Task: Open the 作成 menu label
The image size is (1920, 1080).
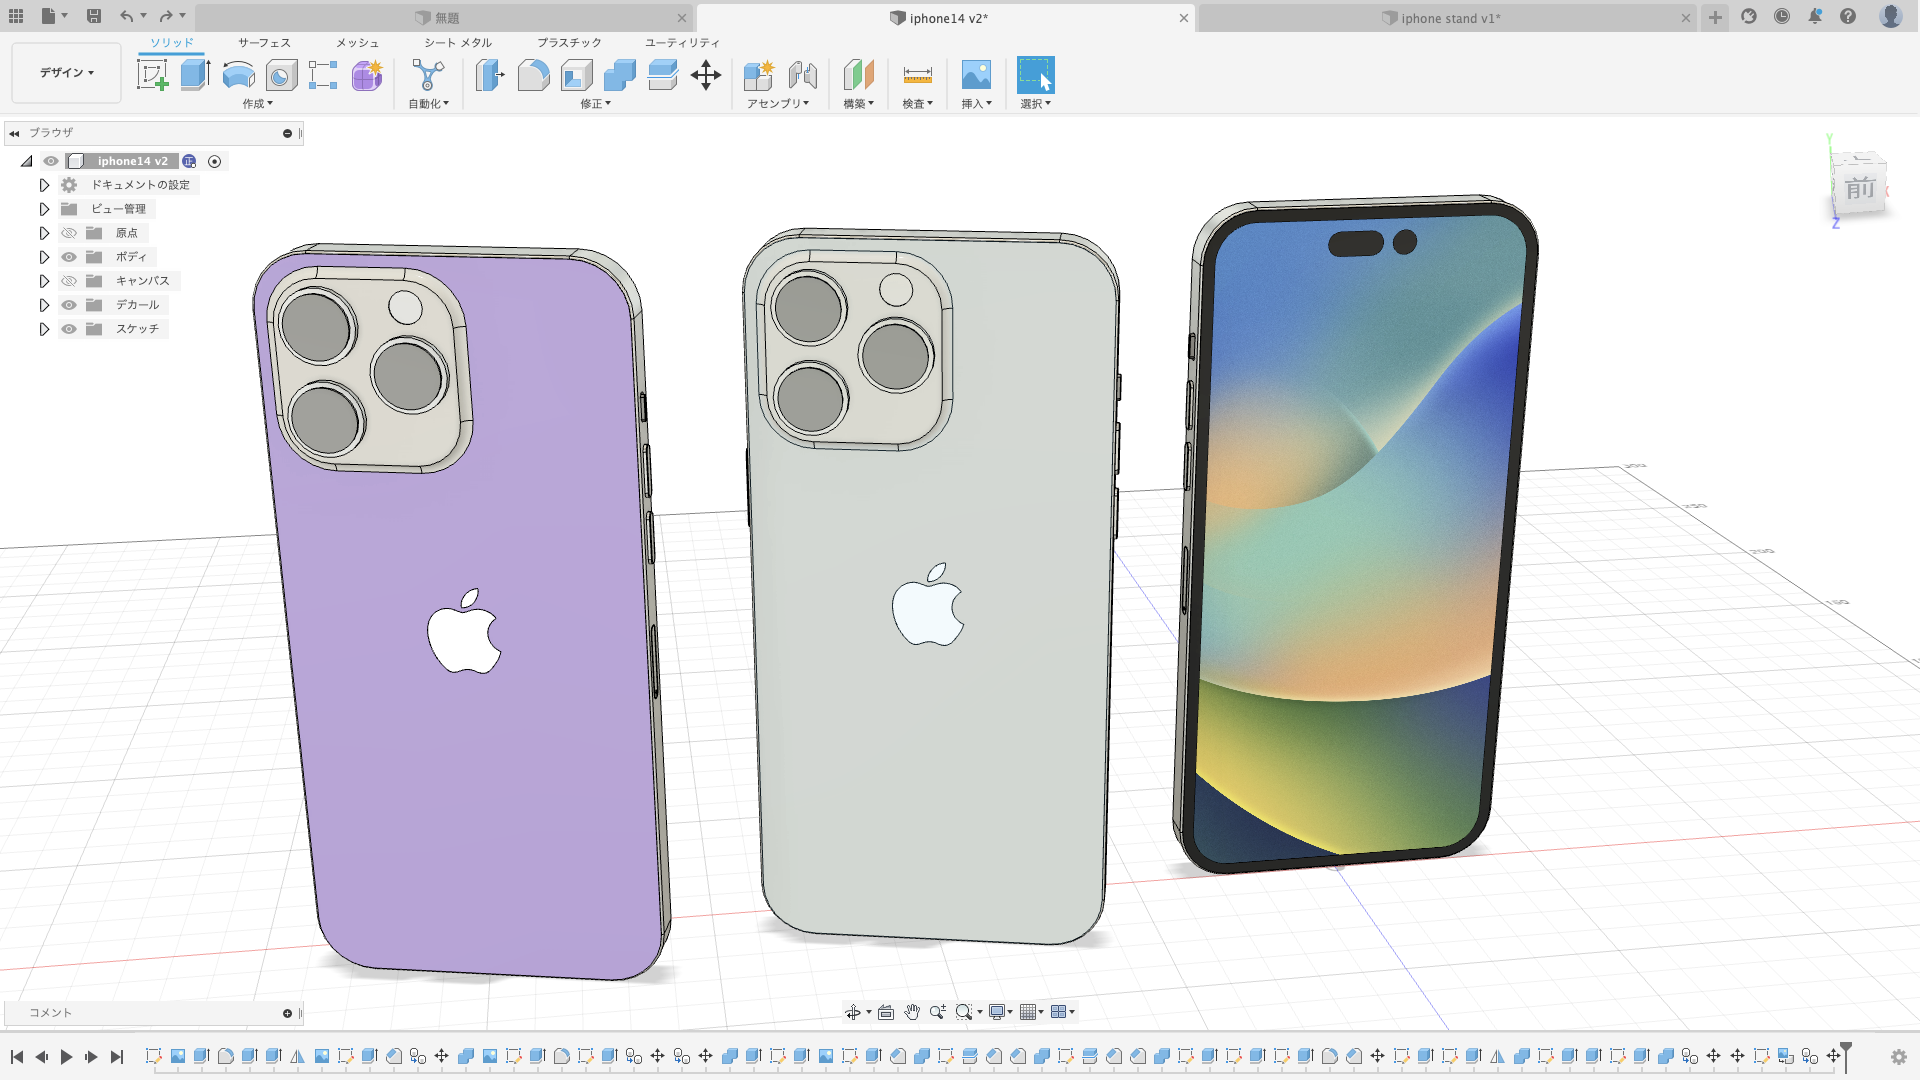Action: coord(257,104)
